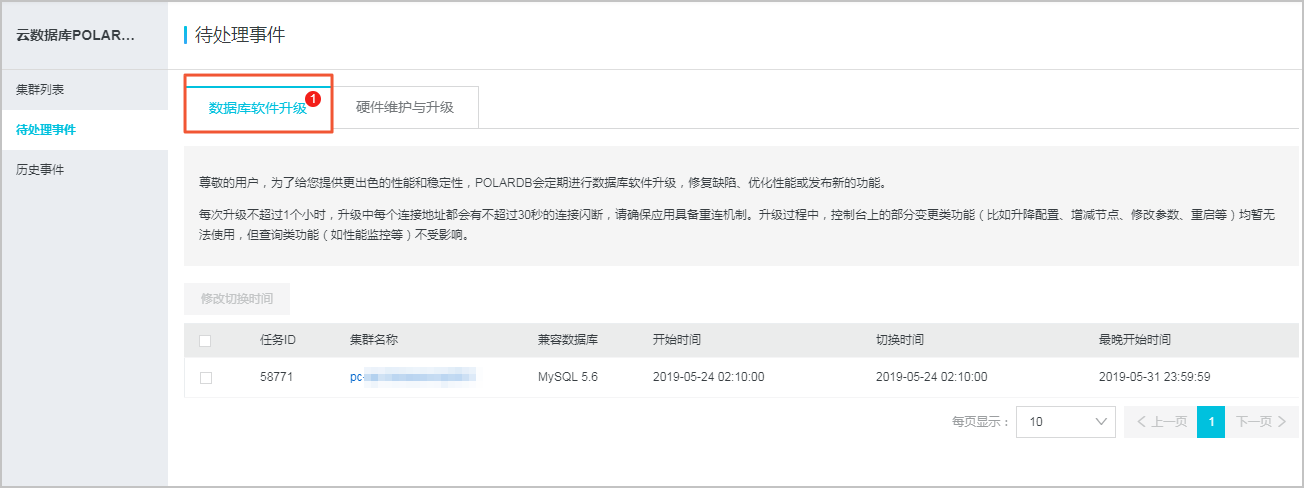Click the 兼容数据库 column header
This screenshot has height=488, width=1304.
pyautogui.click(x=568, y=340)
